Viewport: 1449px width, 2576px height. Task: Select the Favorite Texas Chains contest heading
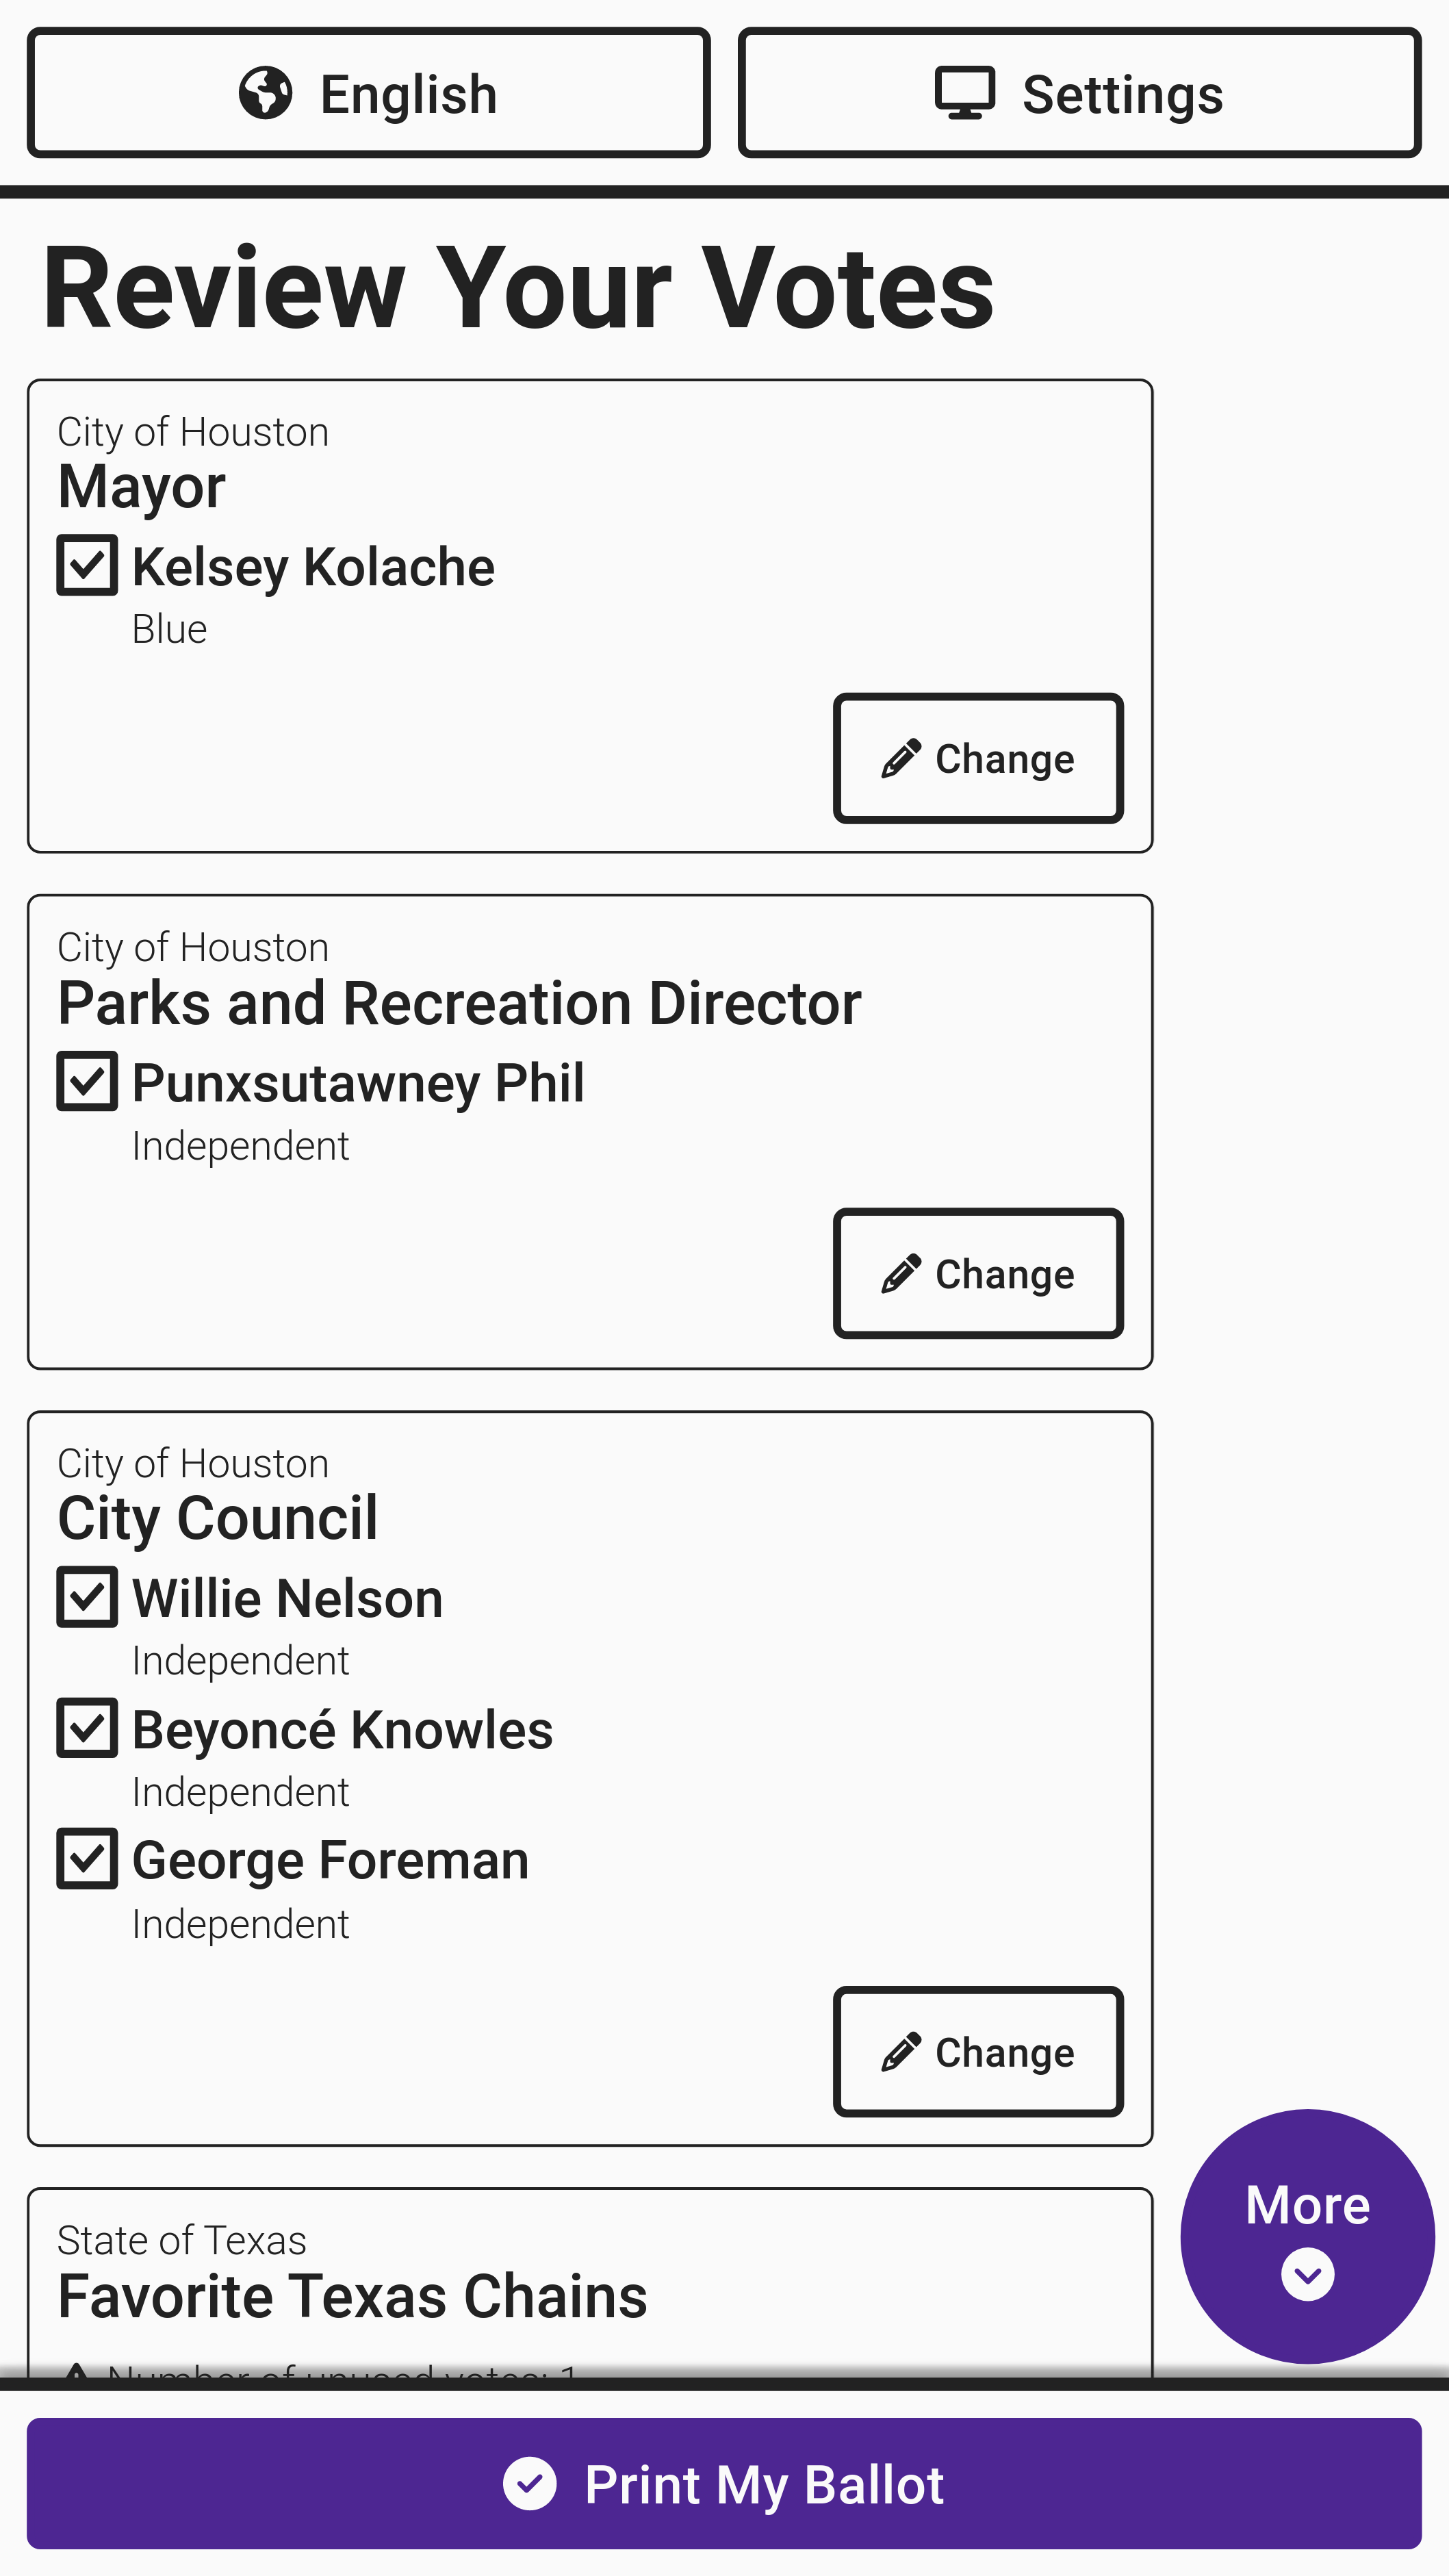tap(352, 2296)
